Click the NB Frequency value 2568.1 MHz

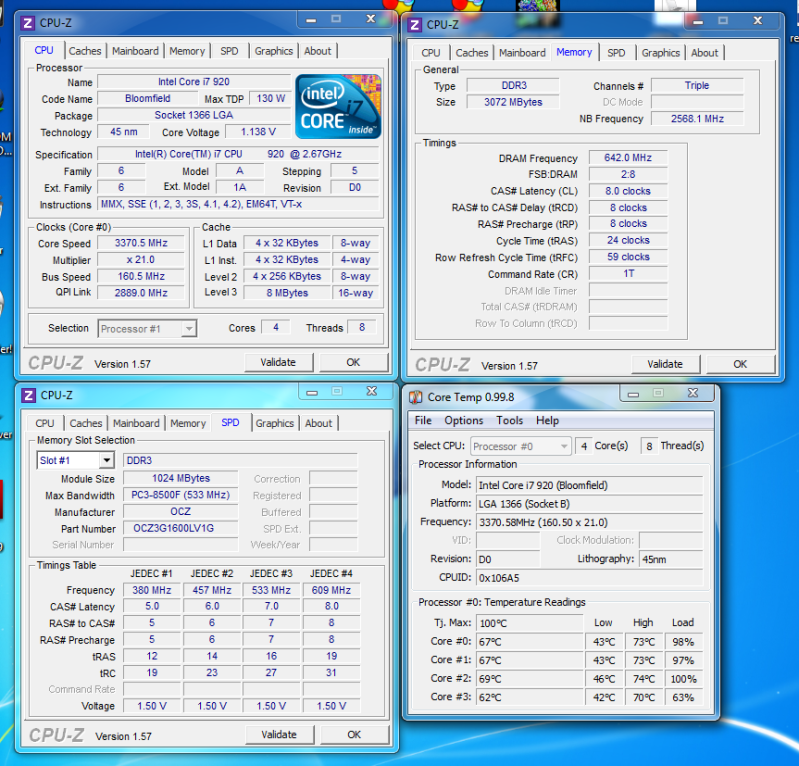[x=697, y=119]
